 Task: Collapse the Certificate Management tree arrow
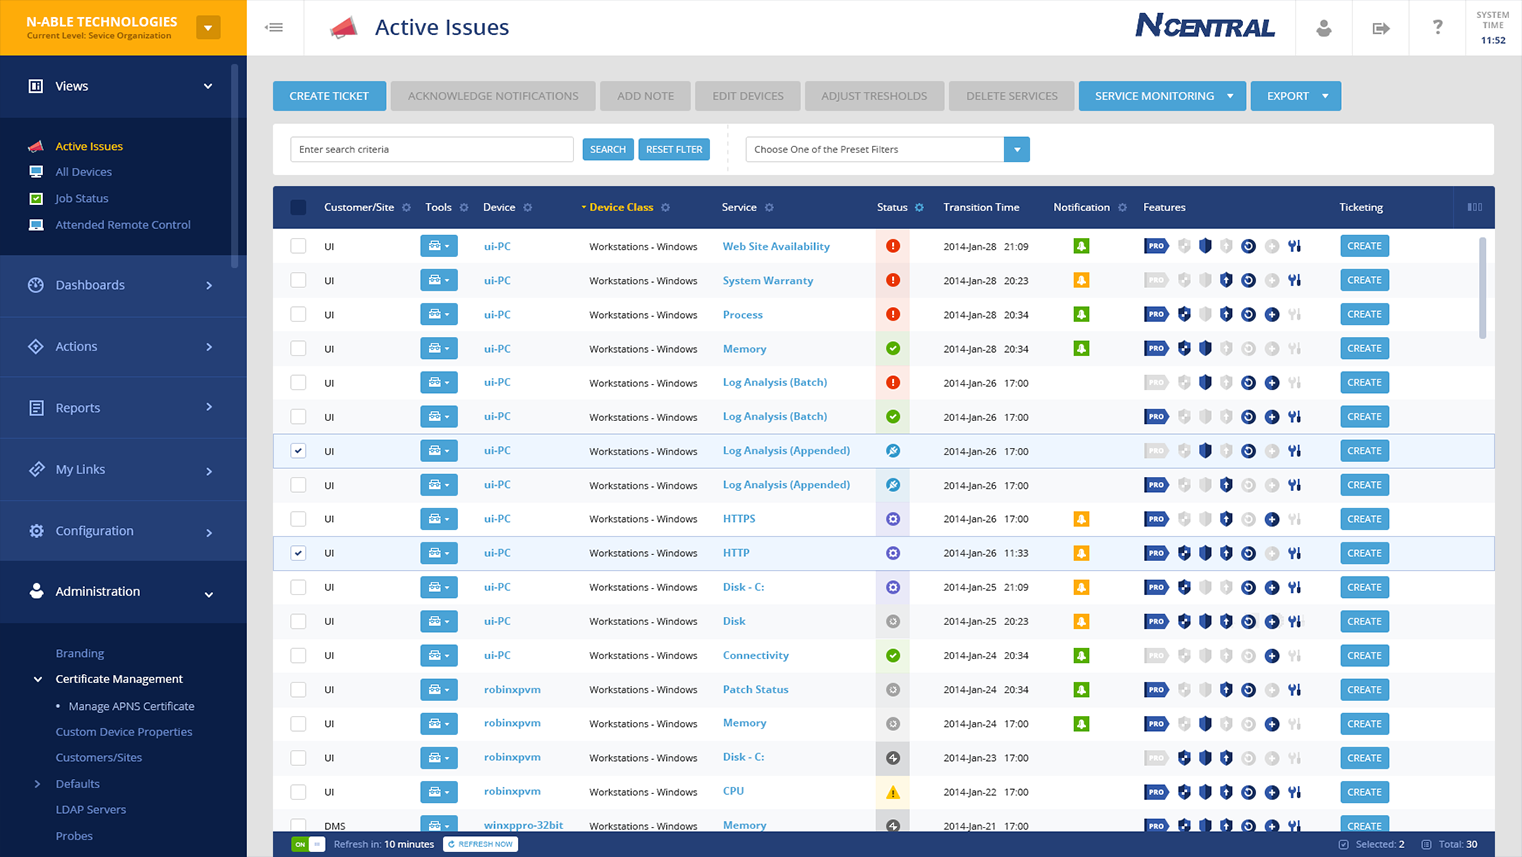click(38, 680)
